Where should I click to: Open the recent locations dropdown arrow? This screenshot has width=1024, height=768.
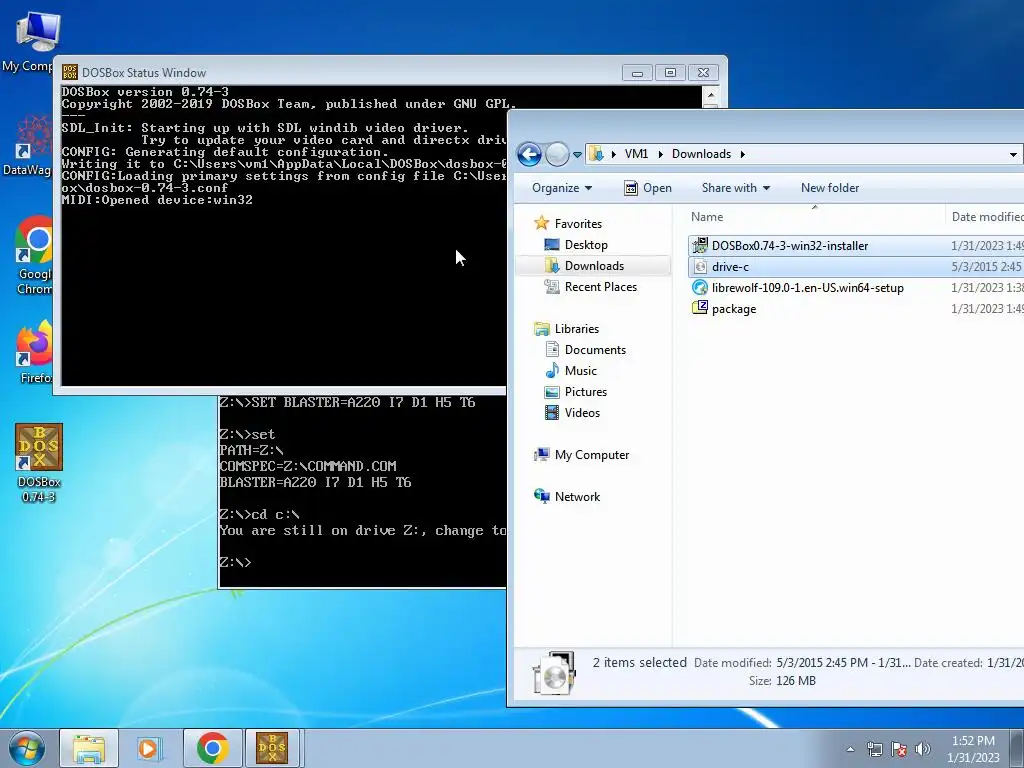[577, 155]
